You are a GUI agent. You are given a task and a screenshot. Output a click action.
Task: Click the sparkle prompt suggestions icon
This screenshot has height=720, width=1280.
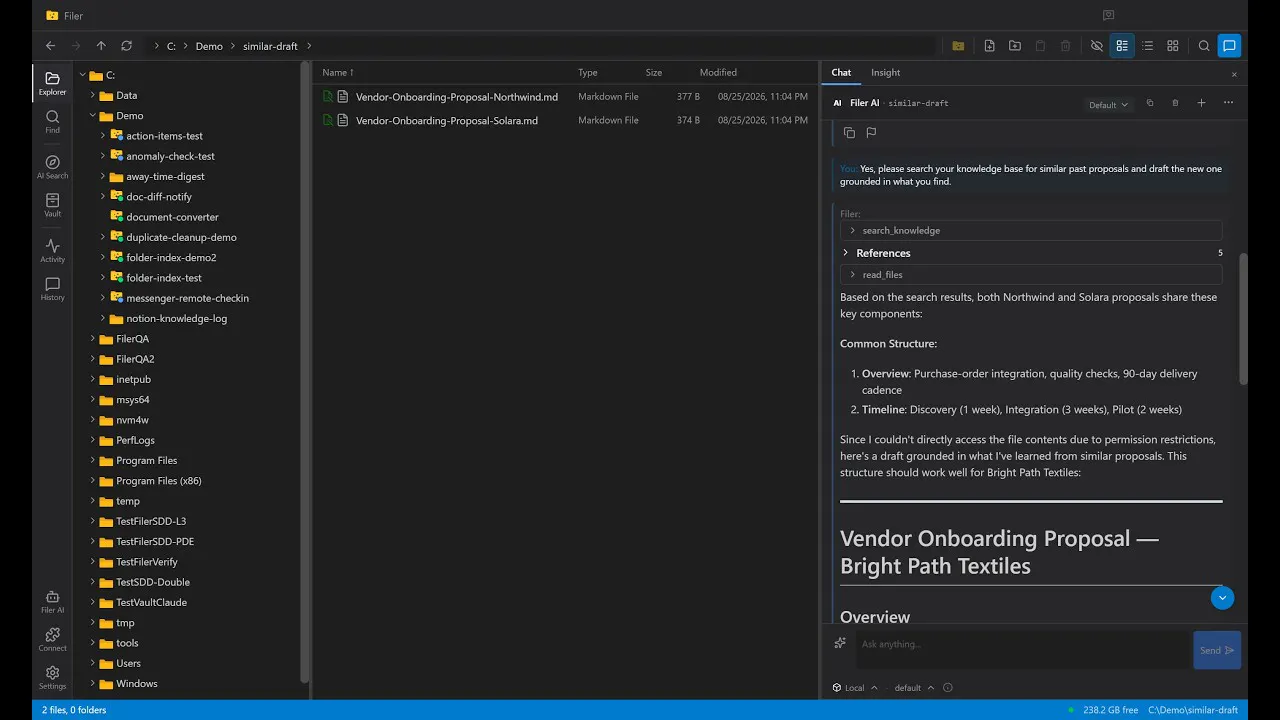[840, 643]
